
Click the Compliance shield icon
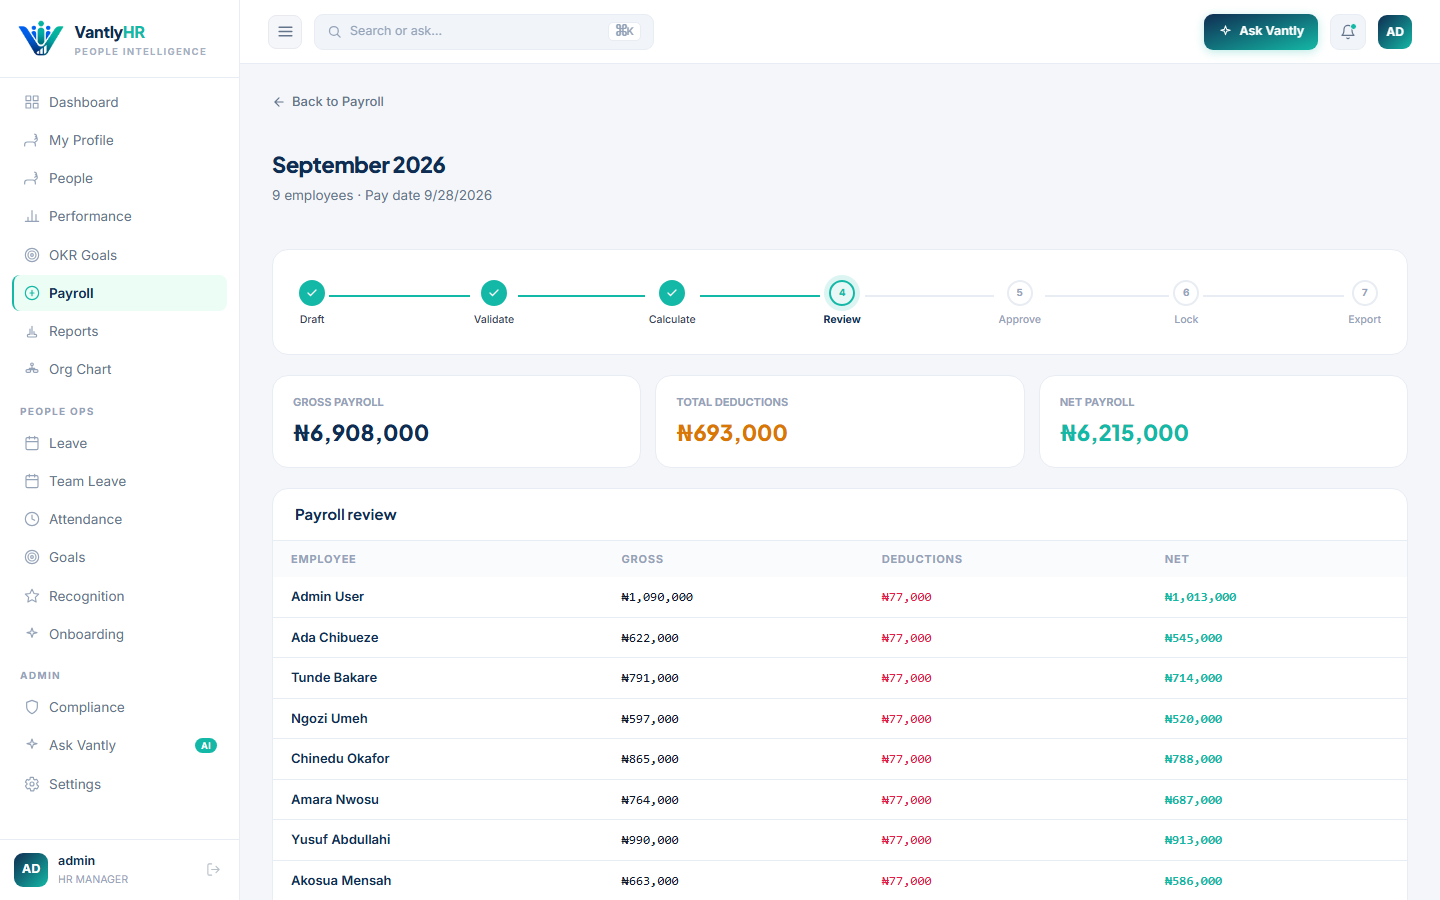click(x=32, y=707)
